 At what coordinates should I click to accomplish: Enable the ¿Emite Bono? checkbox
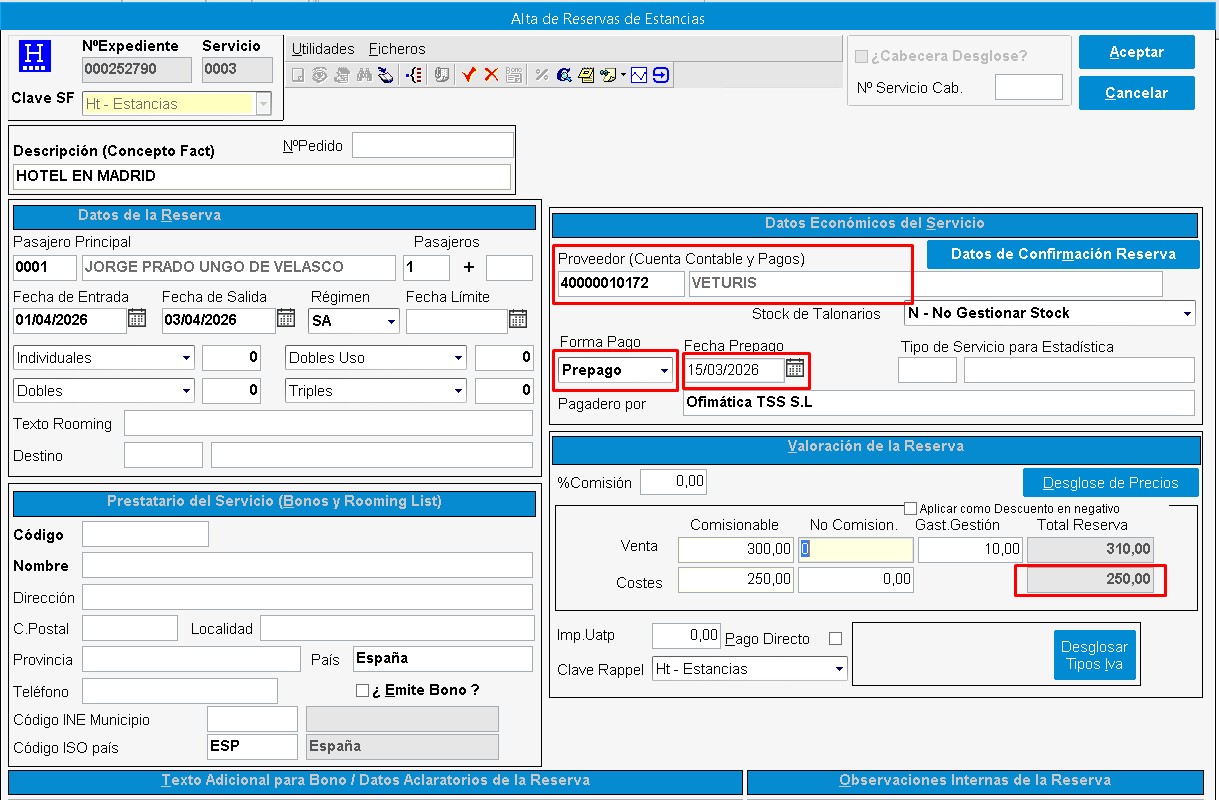point(363,690)
